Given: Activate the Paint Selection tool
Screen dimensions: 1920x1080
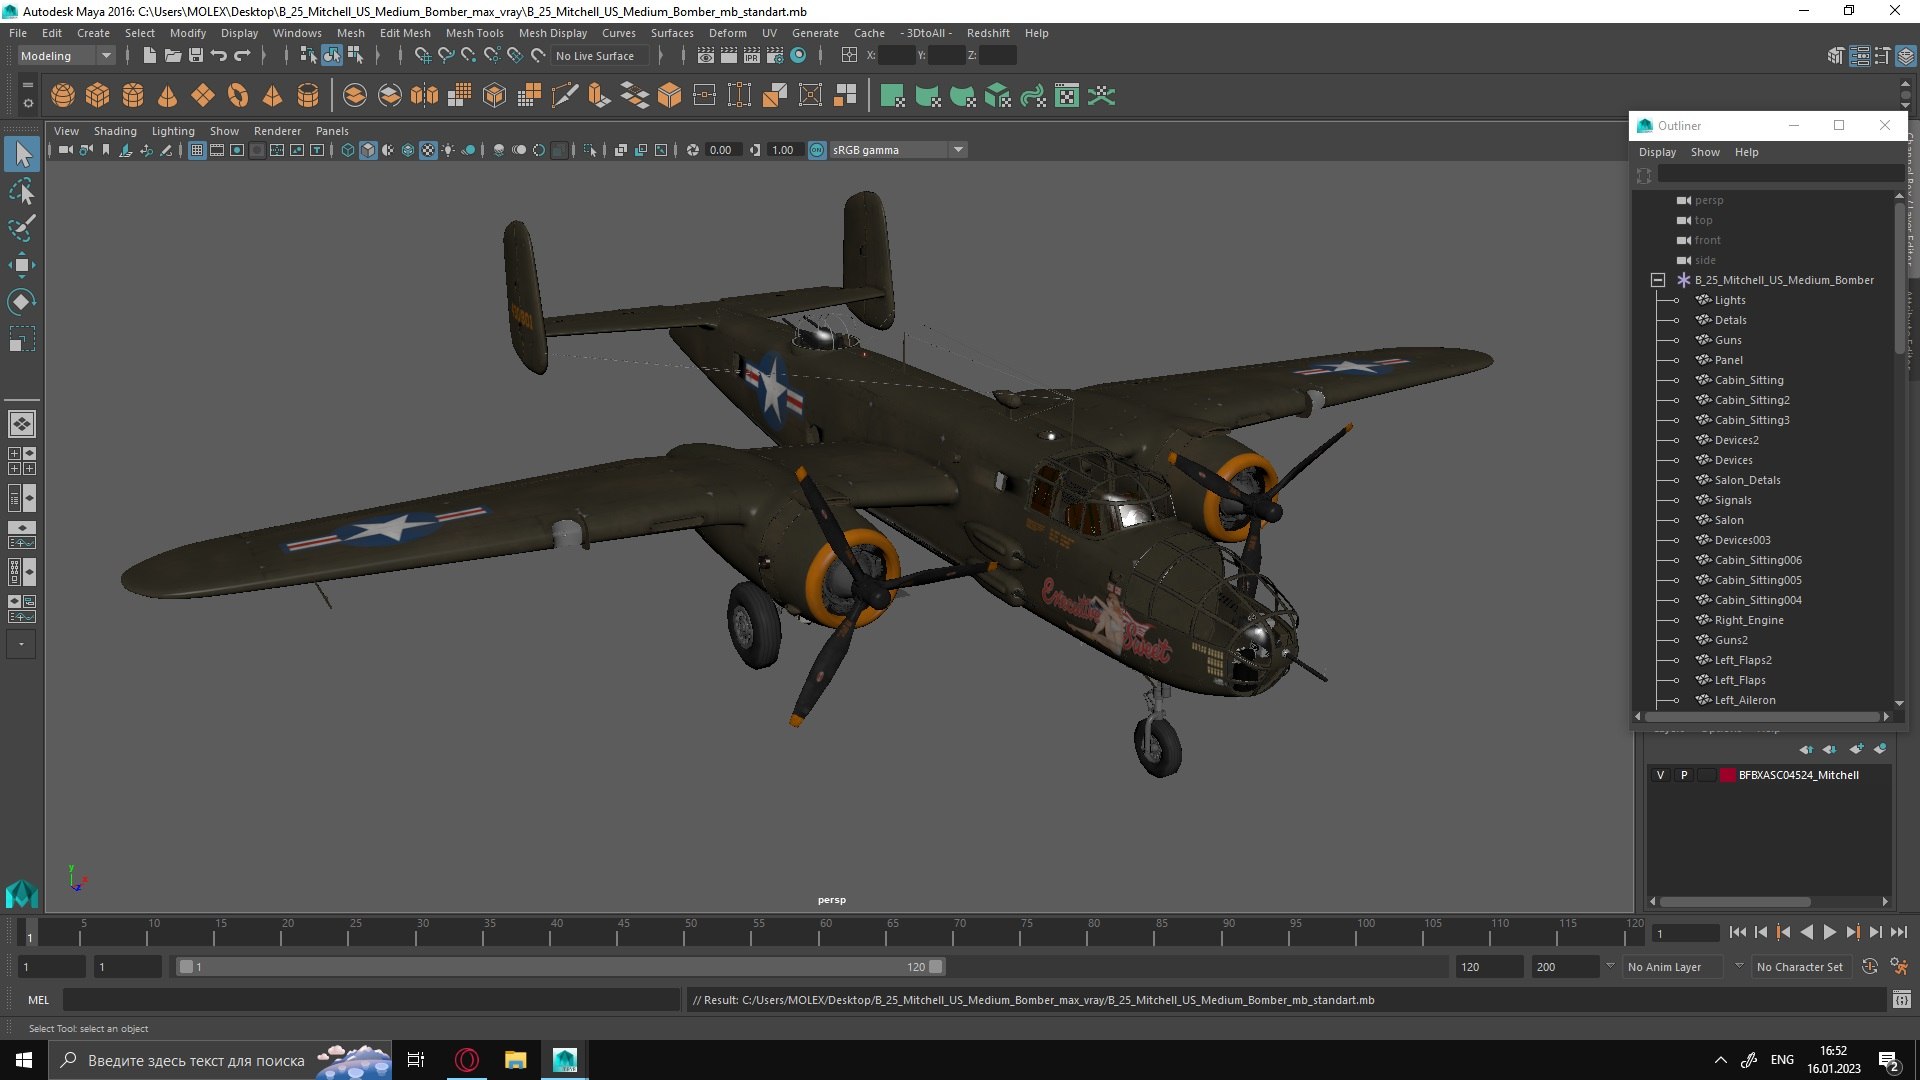Looking at the screenshot, I should pyautogui.click(x=22, y=228).
